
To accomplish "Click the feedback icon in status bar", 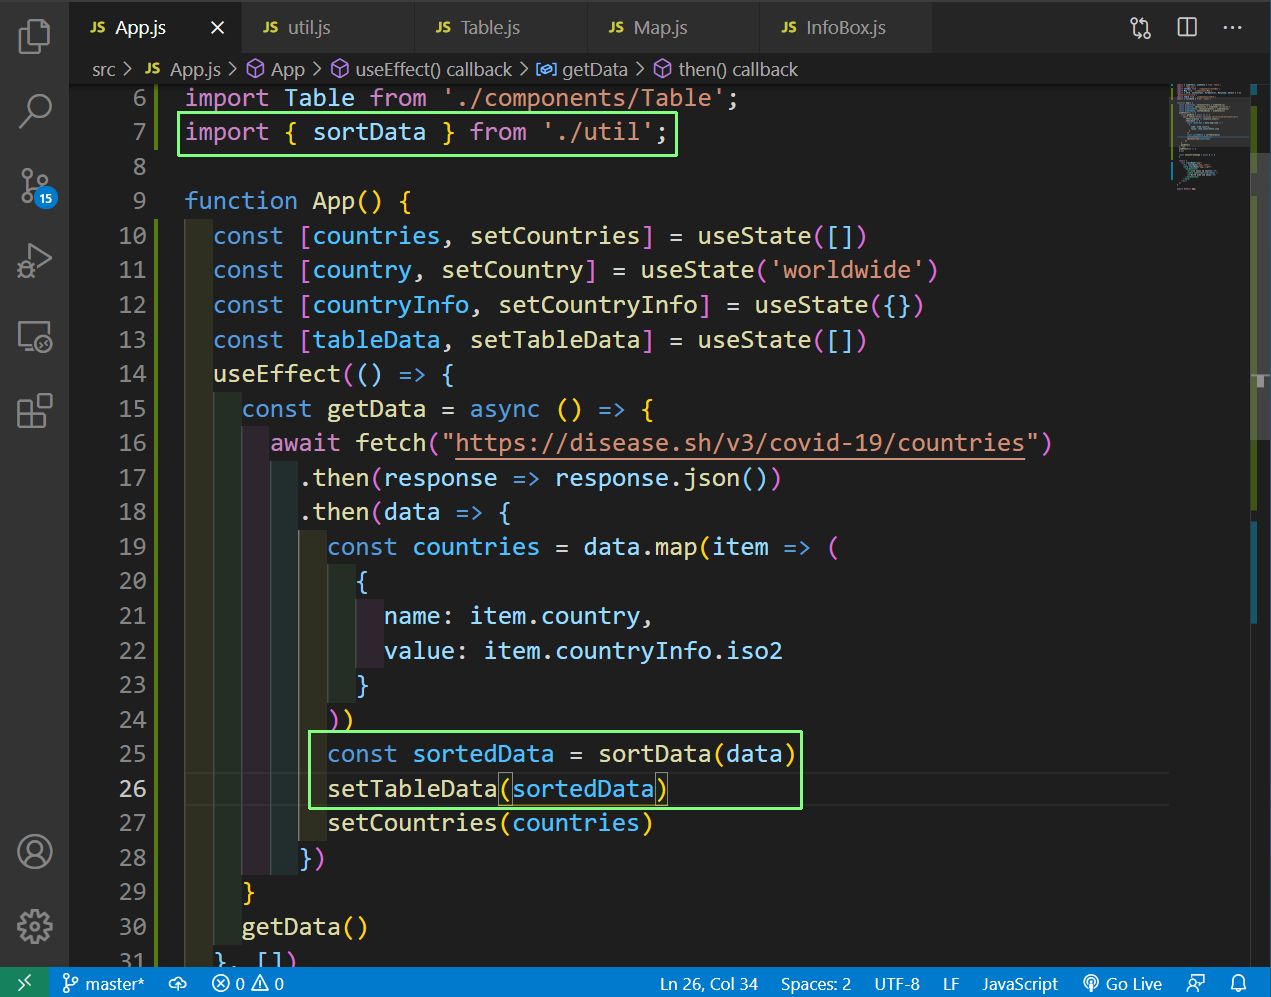I will click(1195, 984).
